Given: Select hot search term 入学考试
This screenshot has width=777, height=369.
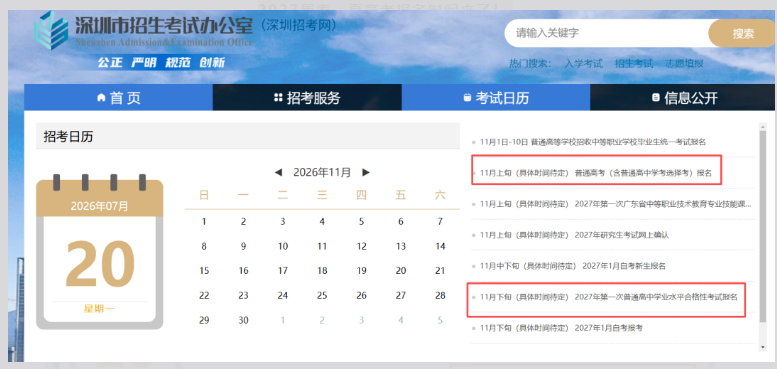Looking at the screenshot, I should coord(583,63).
